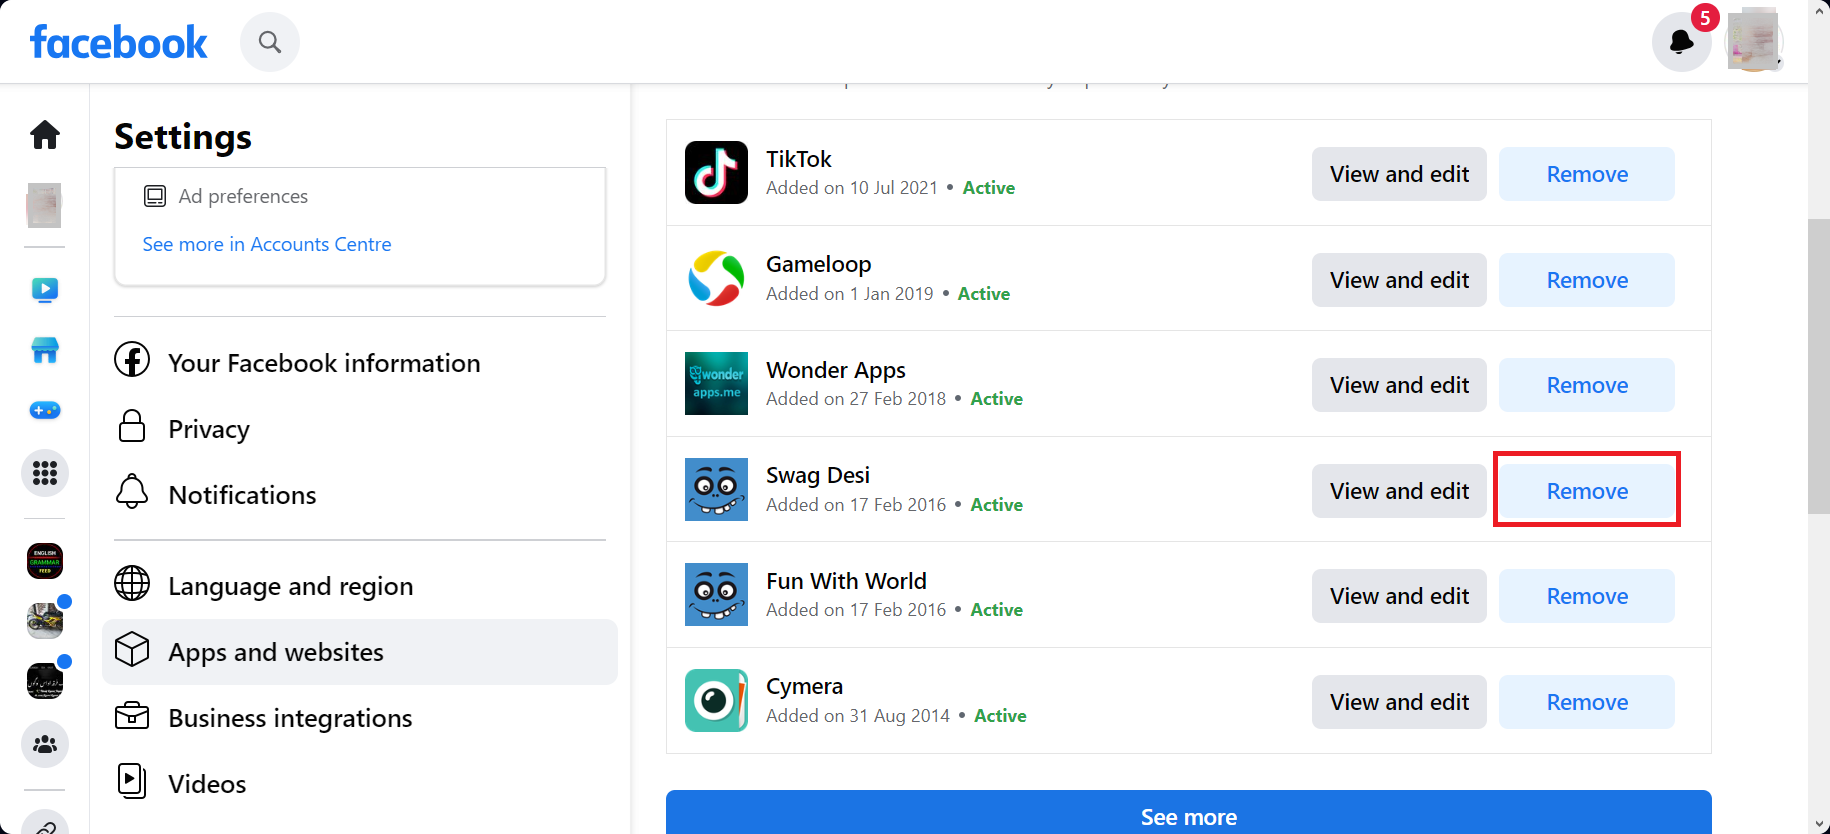Click the page scrollbar thumb
Screen dimensions: 1830x834
1819,366
